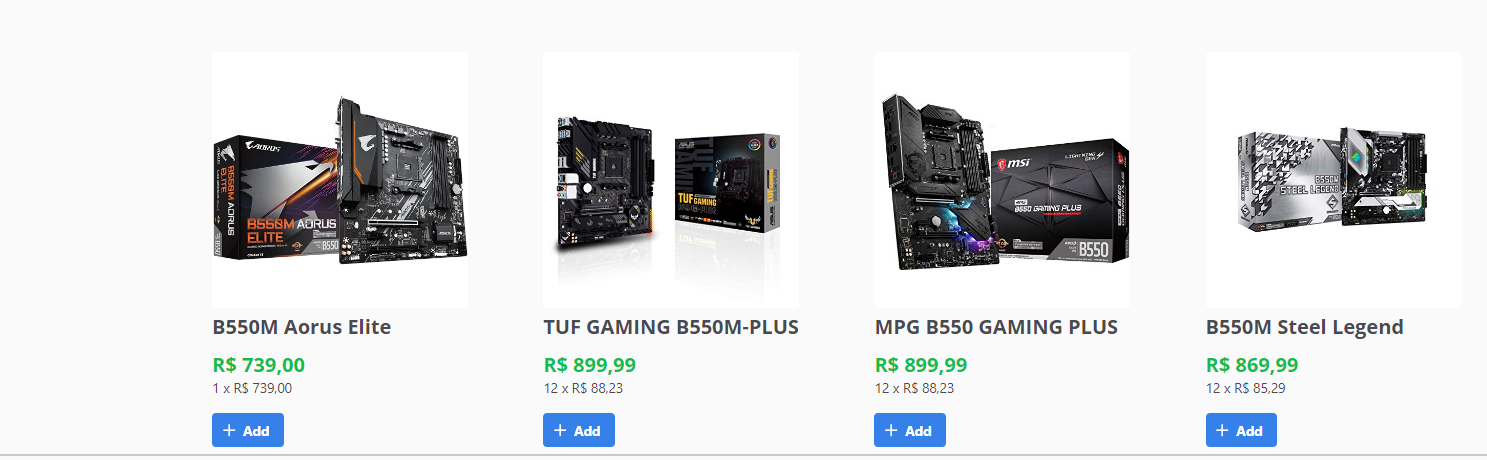Screen dimensions: 1487x460
Task: Open the B550M Steel Legend product image
Action: [x=1334, y=180]
